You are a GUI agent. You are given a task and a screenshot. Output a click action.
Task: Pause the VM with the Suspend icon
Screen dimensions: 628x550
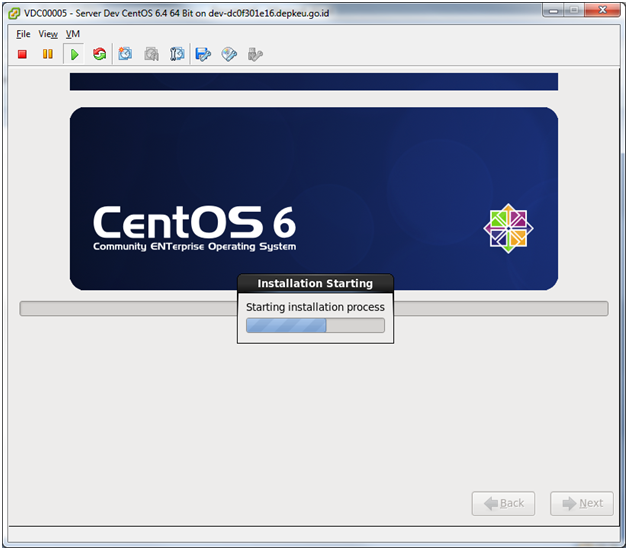point(48,54)
